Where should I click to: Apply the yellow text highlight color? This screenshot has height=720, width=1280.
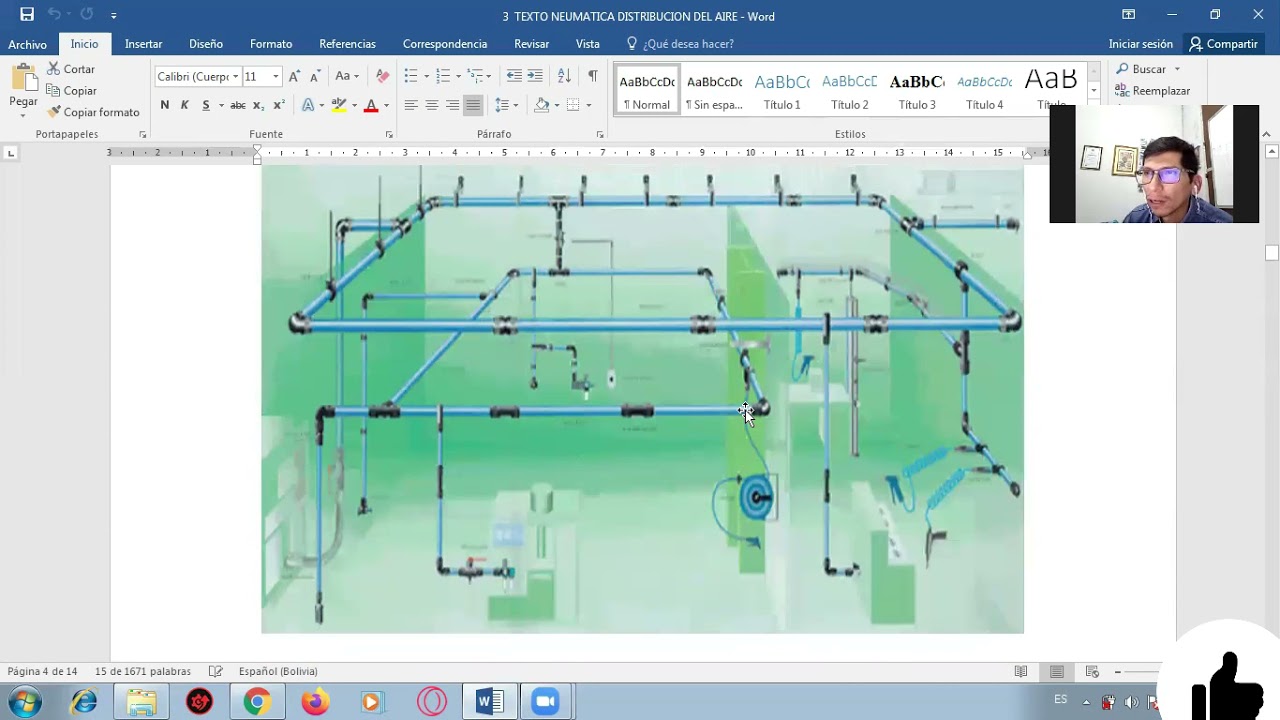pyautogui.click(x=339, y=105)
